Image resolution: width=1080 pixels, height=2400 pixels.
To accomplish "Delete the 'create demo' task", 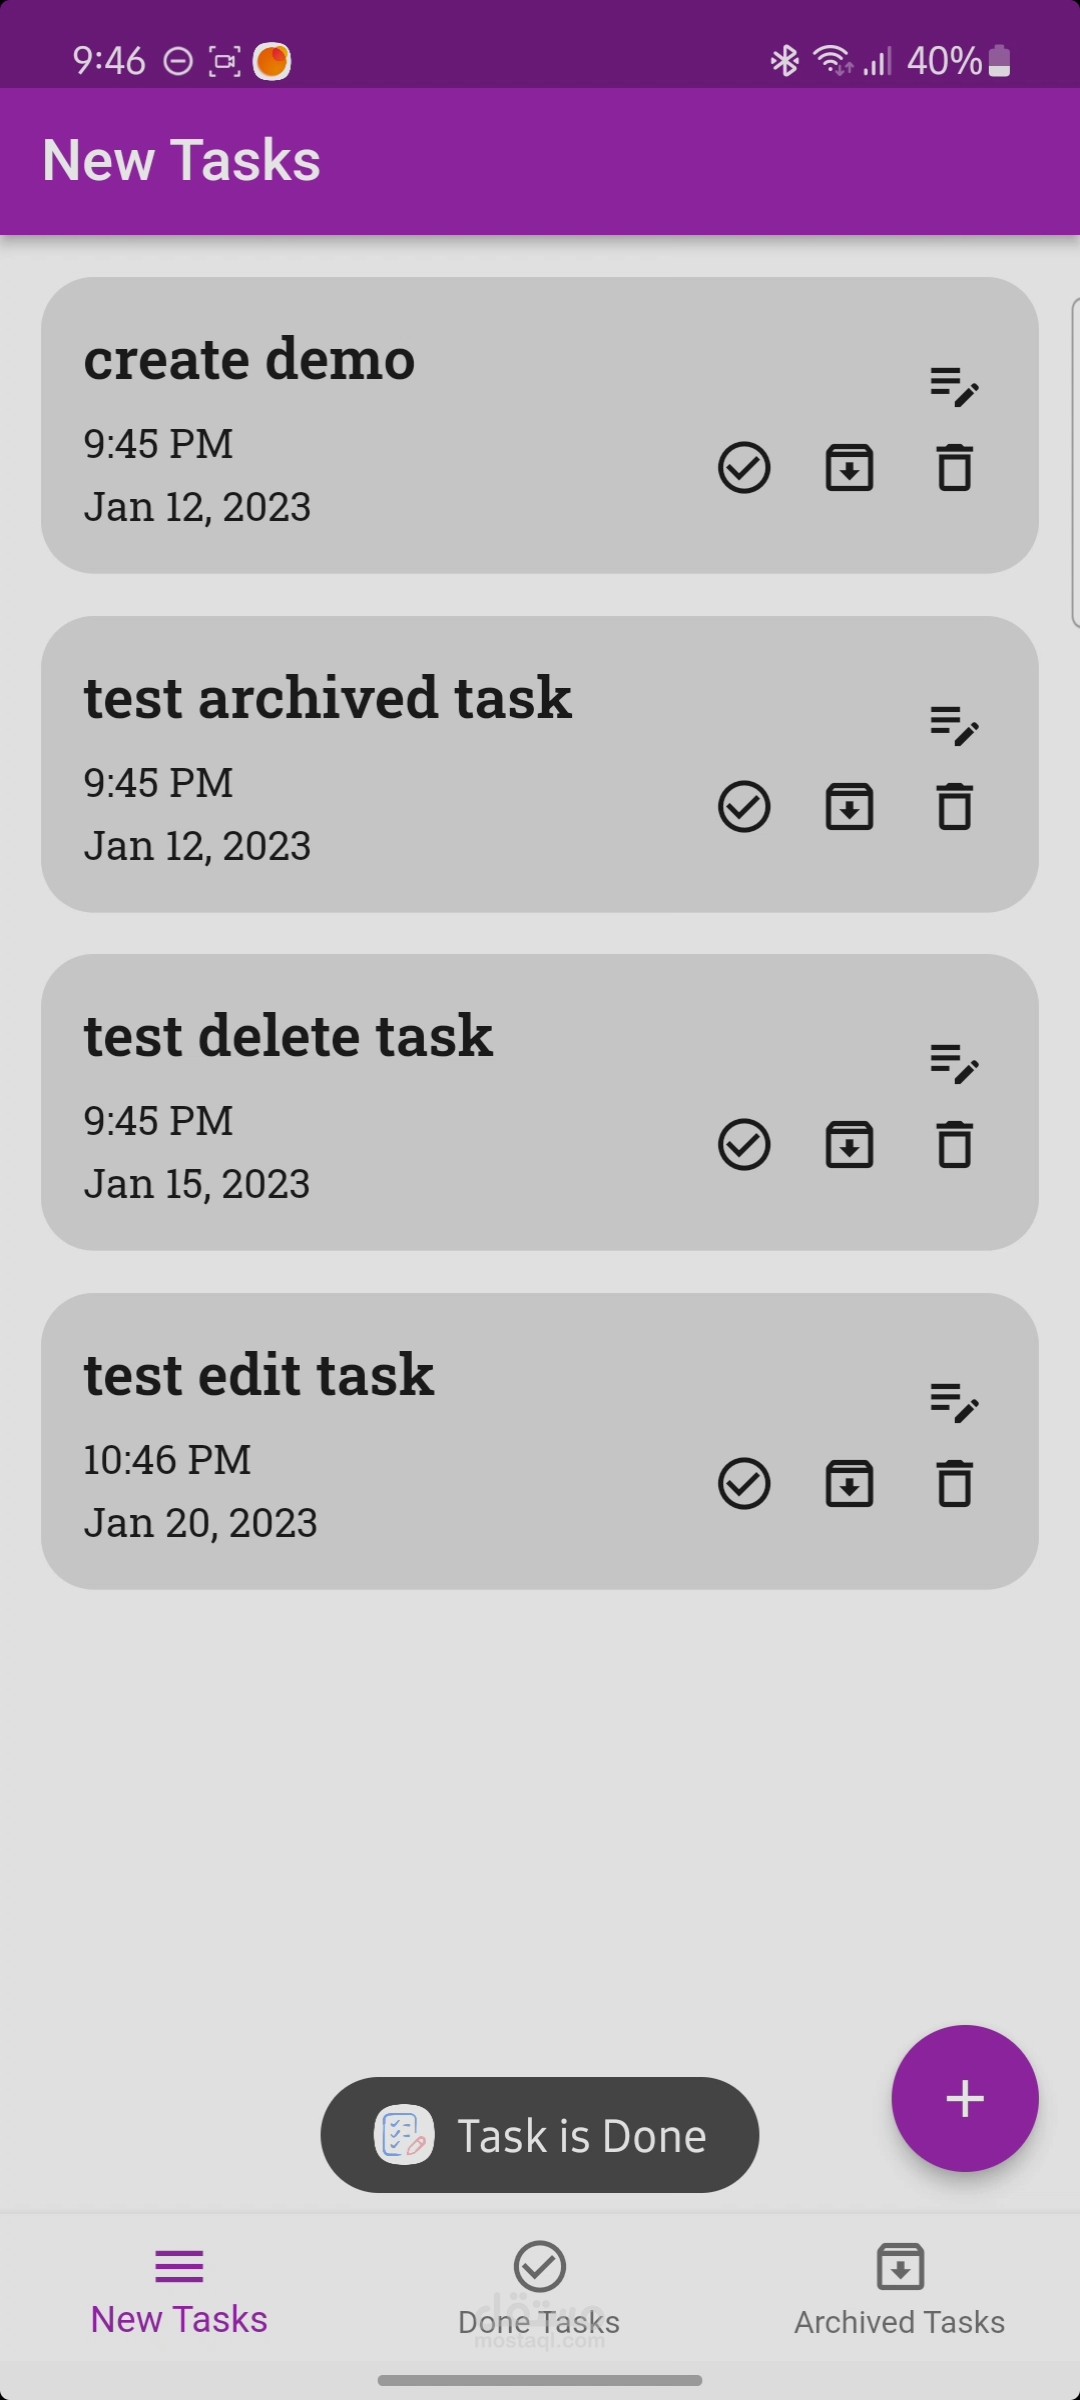I will pyautogui.click(x=954, y=468).
